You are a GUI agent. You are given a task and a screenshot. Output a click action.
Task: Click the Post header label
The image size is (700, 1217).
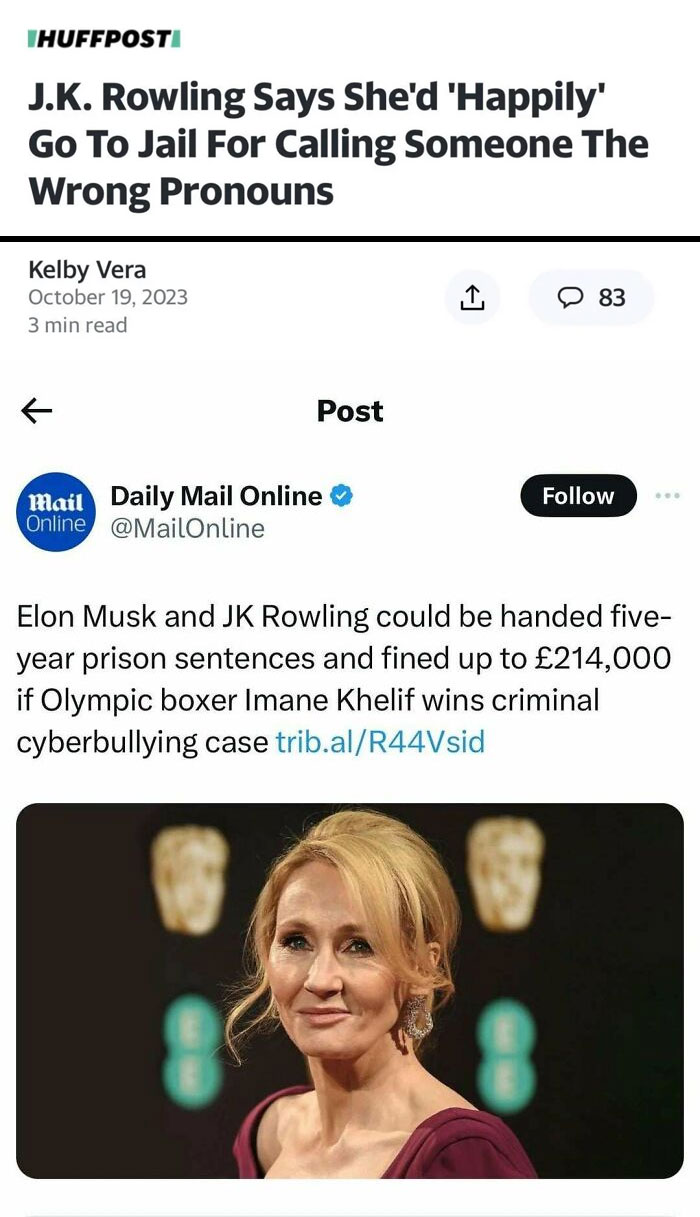pos(348,410)
